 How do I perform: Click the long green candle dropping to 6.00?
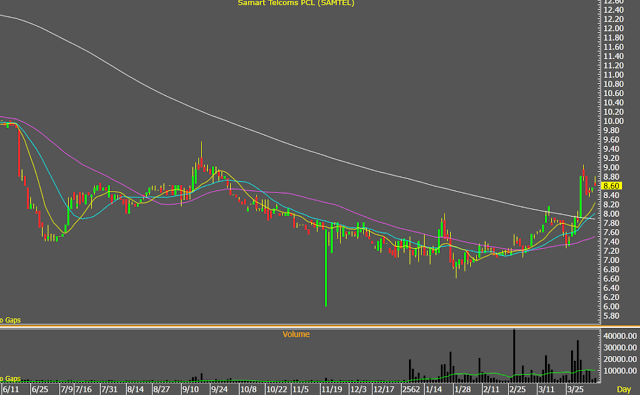pyautogui.click(x=326, y=267)
